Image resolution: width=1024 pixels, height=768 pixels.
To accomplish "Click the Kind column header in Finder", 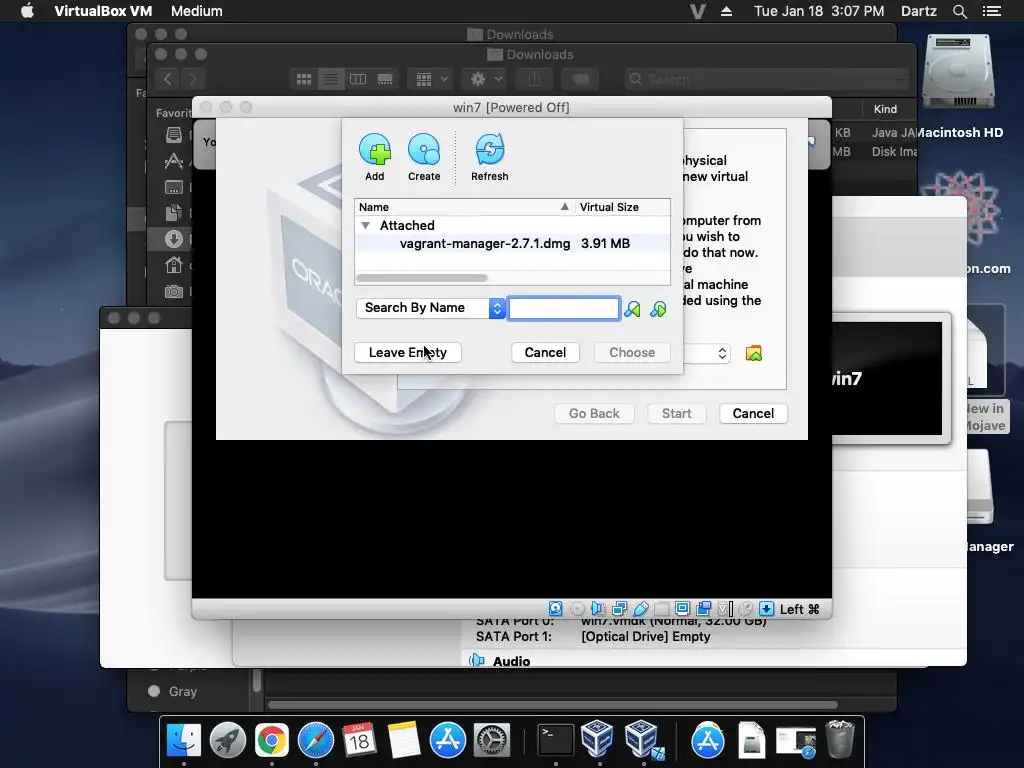I will 886,109.
